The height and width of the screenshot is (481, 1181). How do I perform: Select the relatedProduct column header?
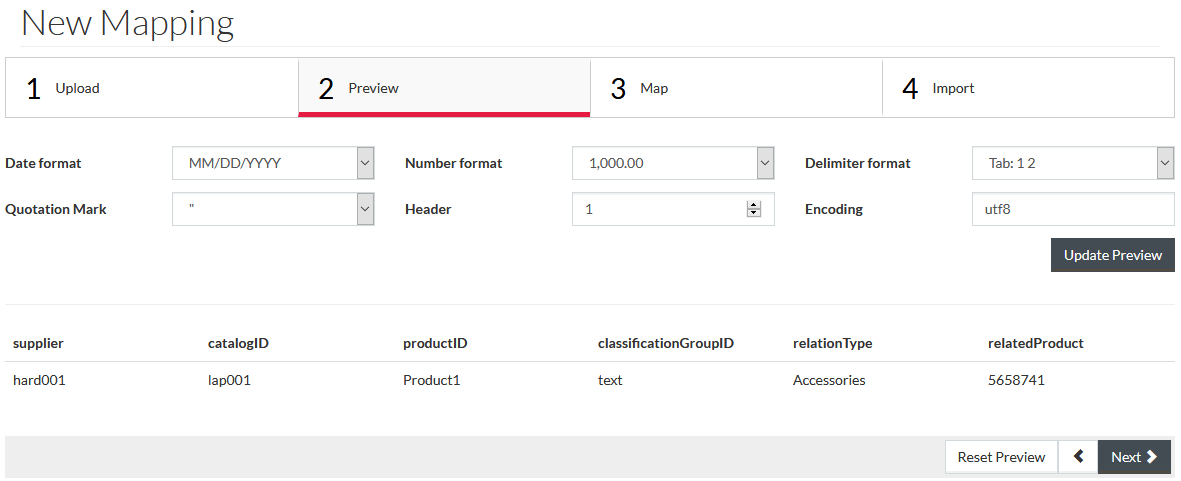[x=1036, y=343]
